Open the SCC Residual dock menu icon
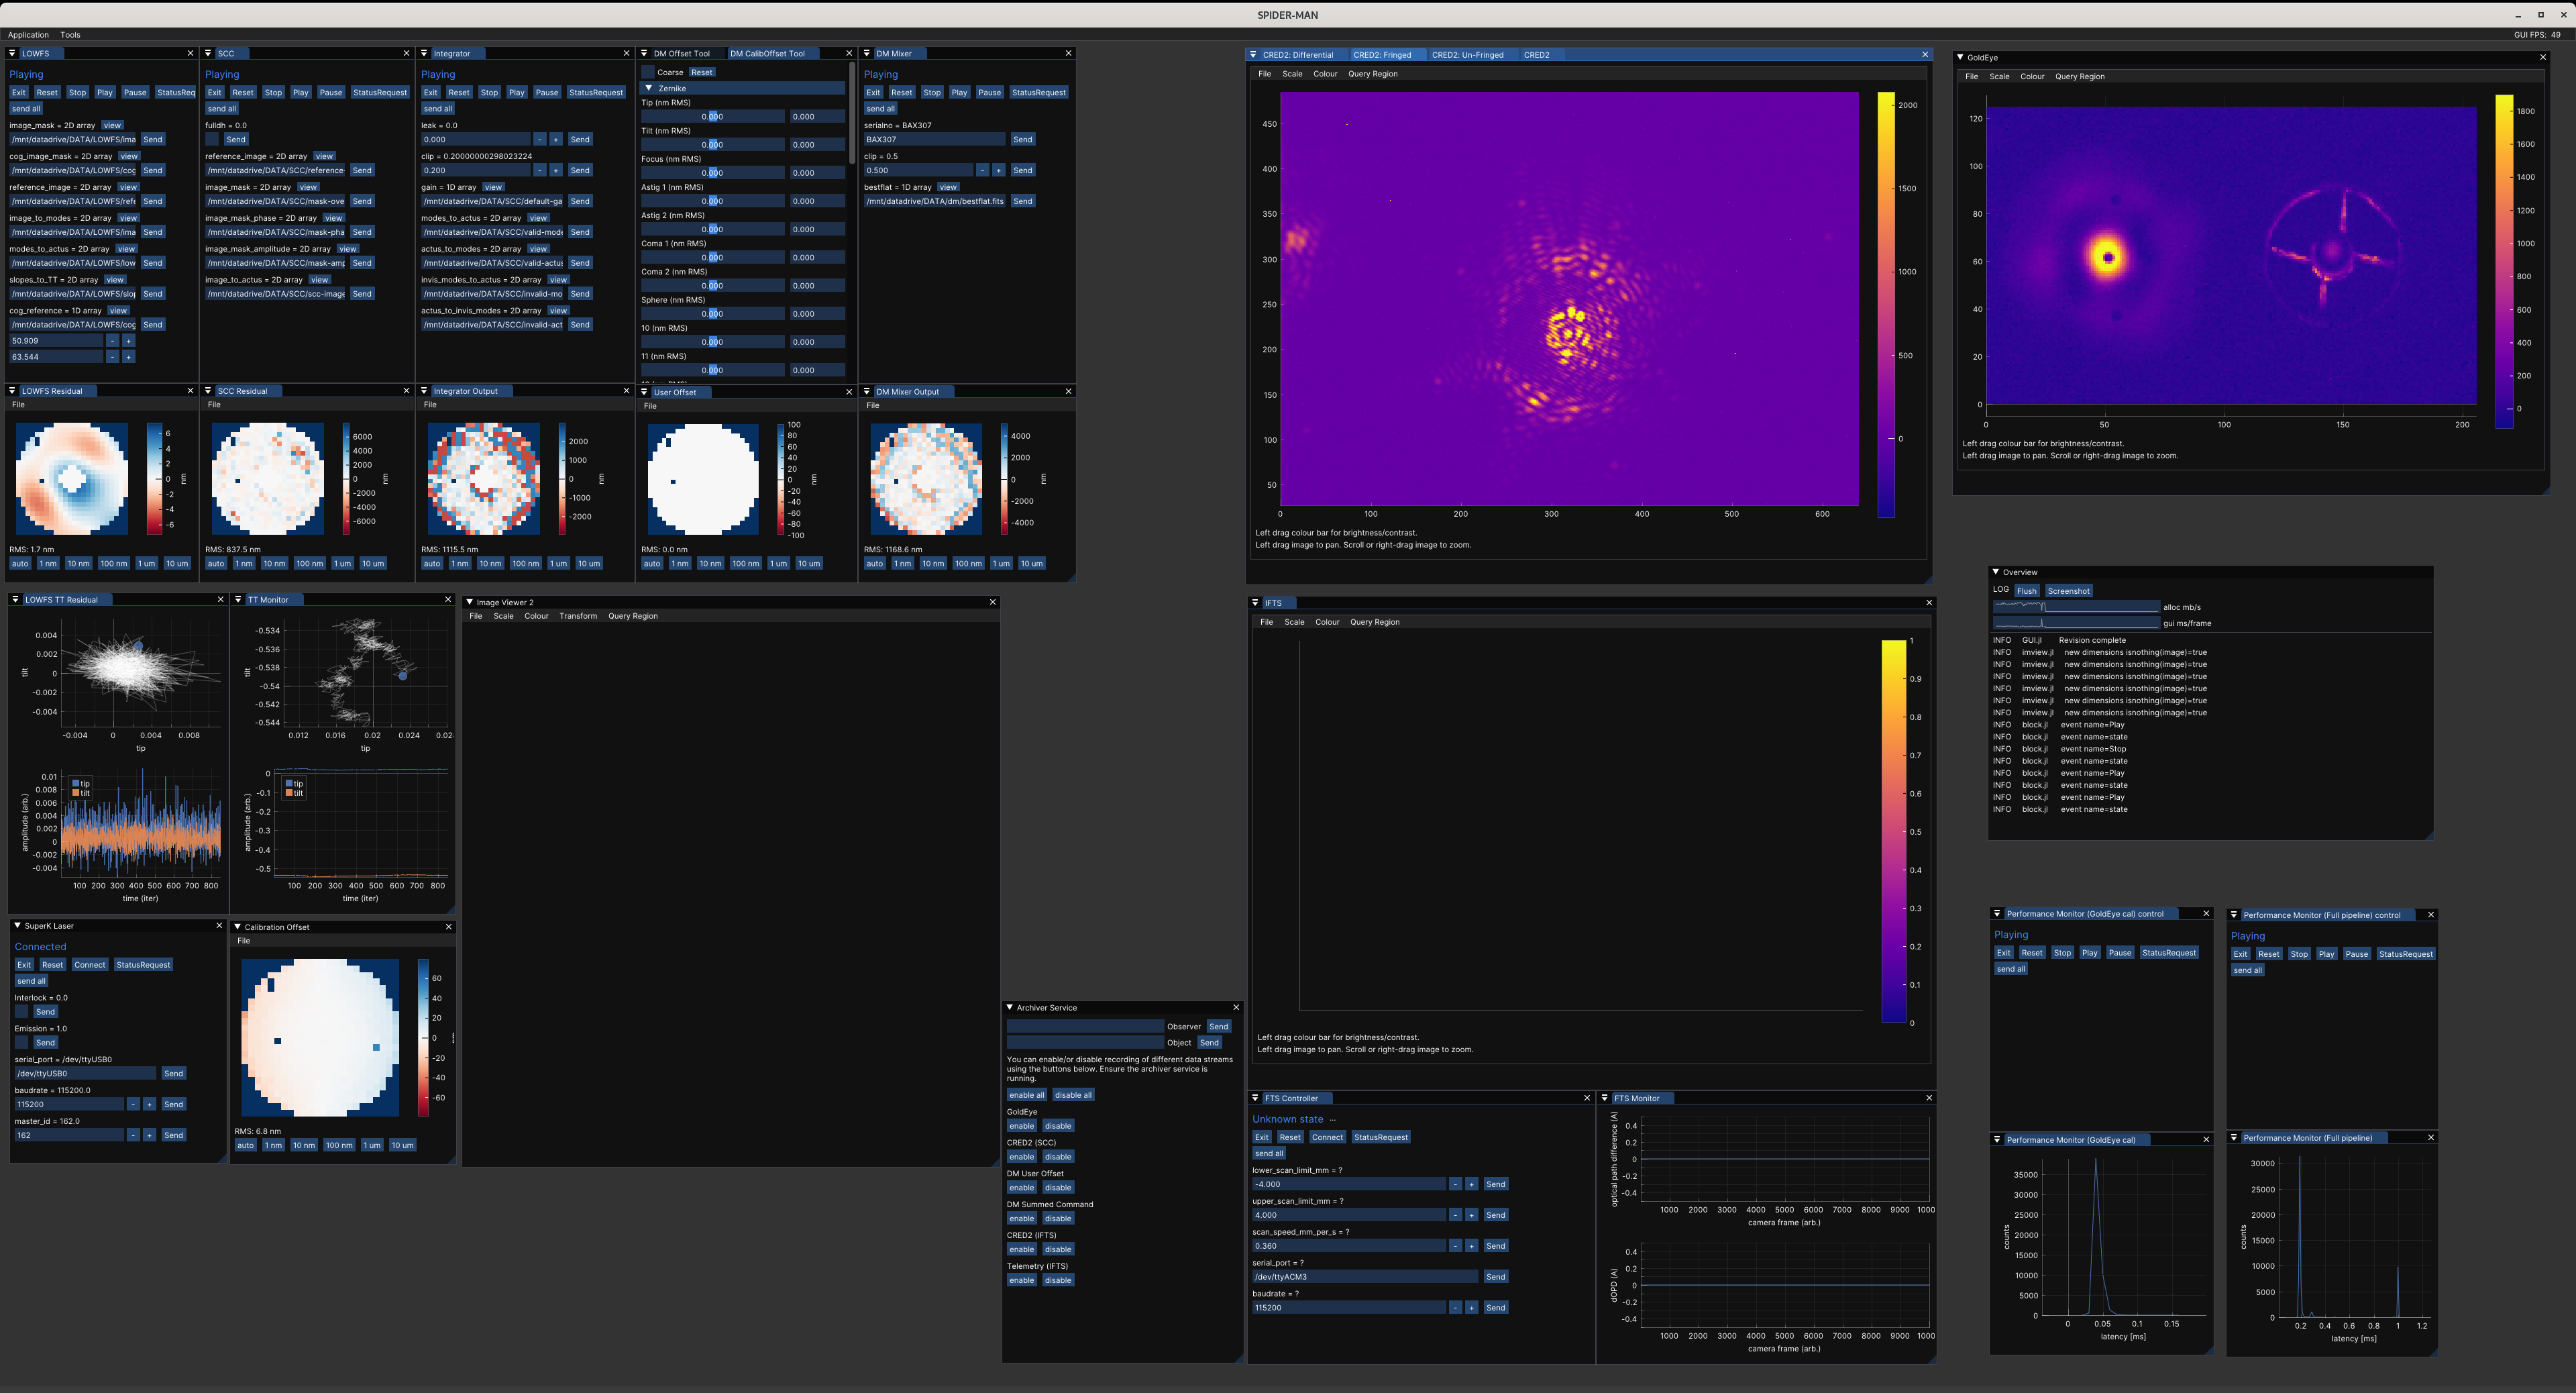Viewport: 2576px width, 1393px height. tap(209, 391)
